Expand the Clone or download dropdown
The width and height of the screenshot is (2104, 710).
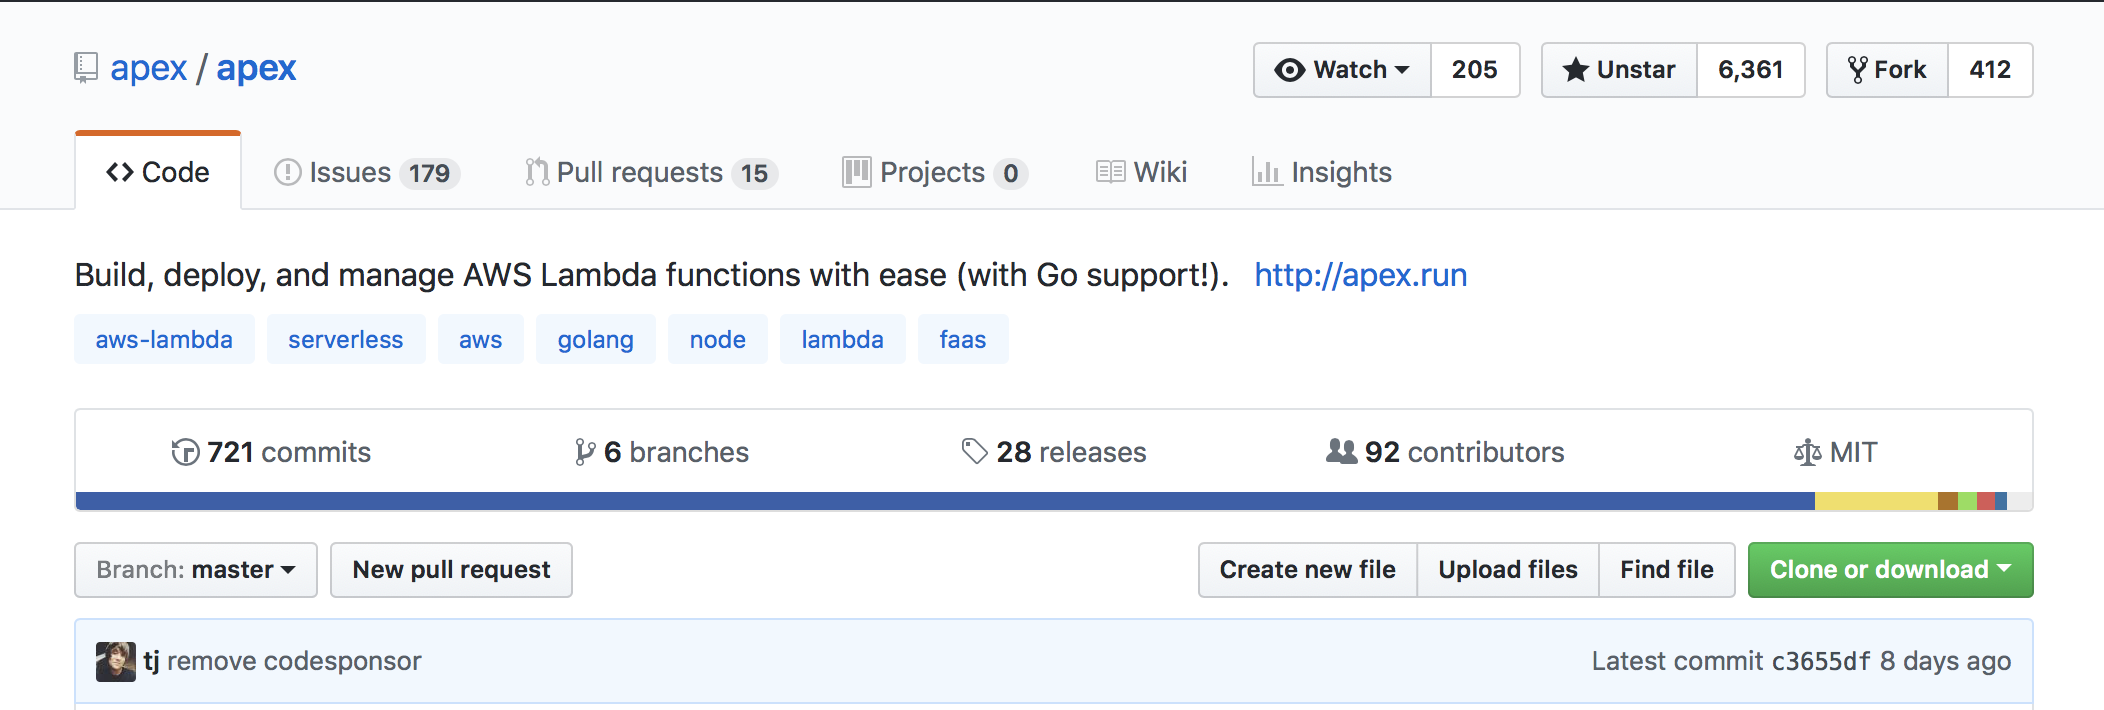pyautogui.click(x=1890, y=570)
